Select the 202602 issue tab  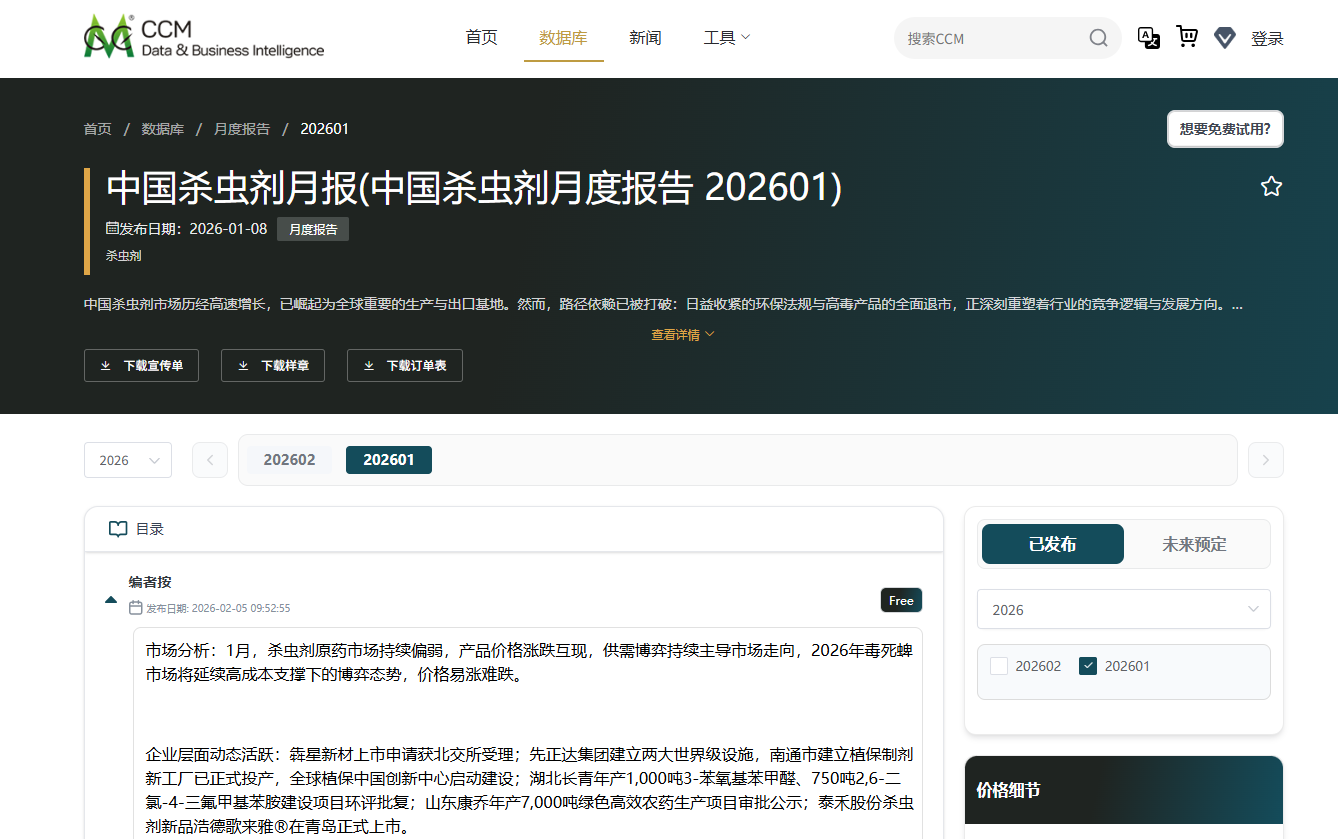click(289, 460)
